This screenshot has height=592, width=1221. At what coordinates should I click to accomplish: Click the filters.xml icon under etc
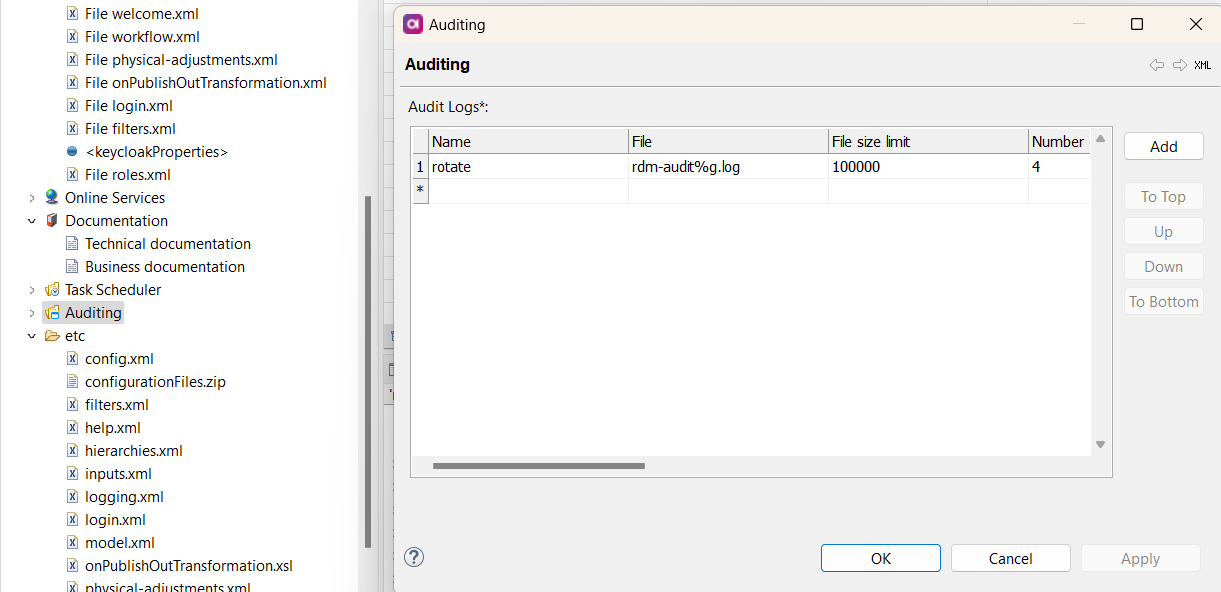point(72,404)
